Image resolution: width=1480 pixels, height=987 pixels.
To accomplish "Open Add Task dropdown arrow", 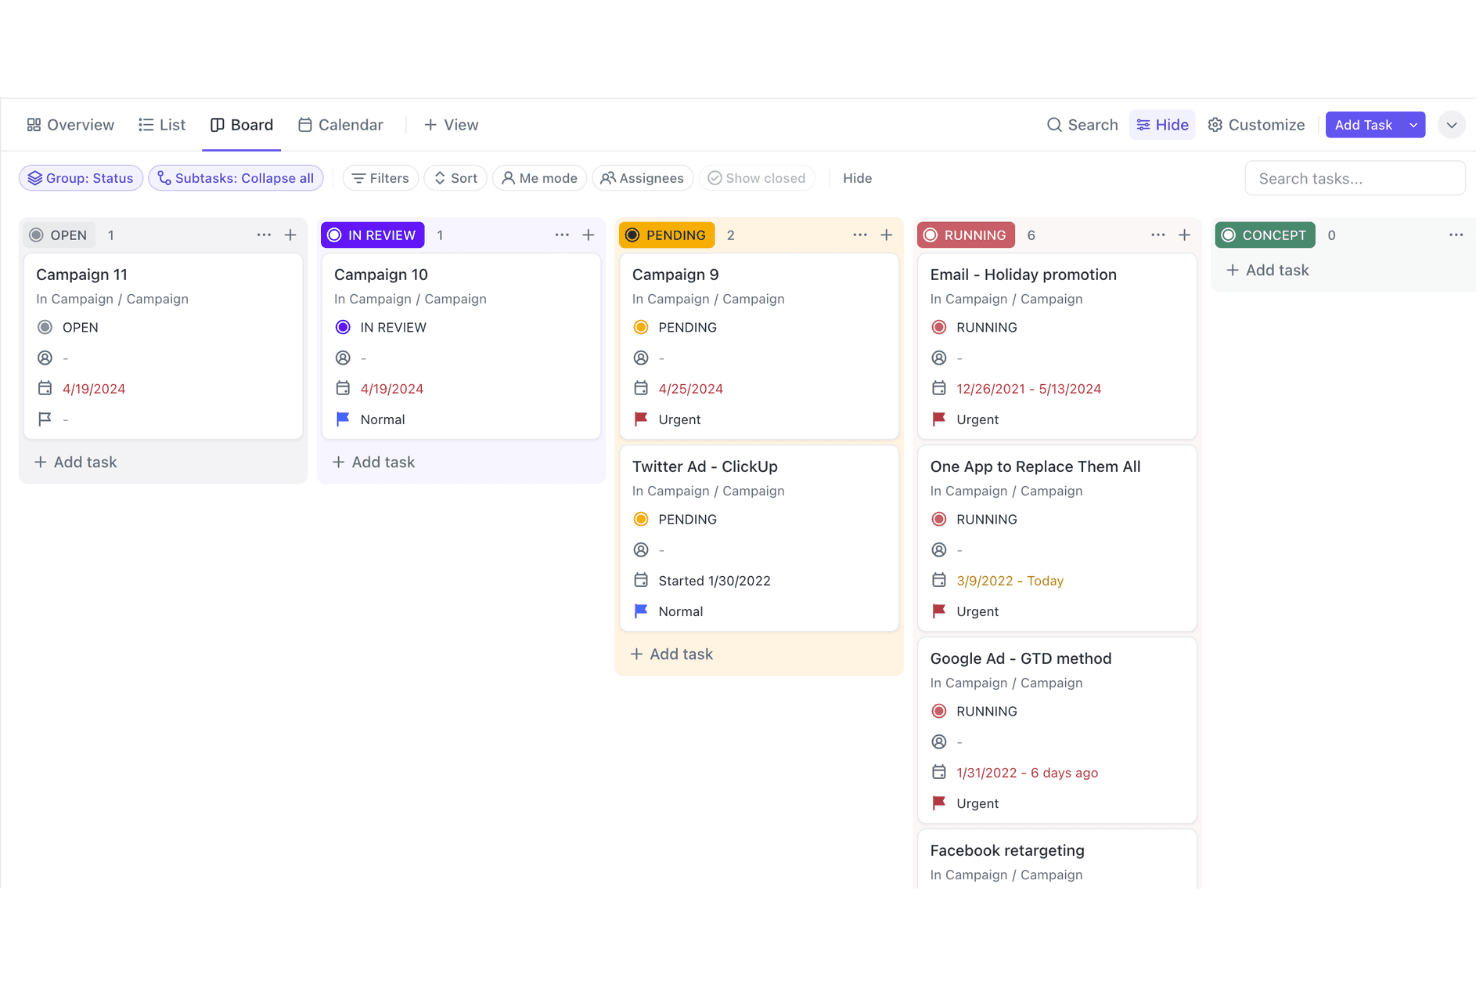I will tap(1413, 125).
